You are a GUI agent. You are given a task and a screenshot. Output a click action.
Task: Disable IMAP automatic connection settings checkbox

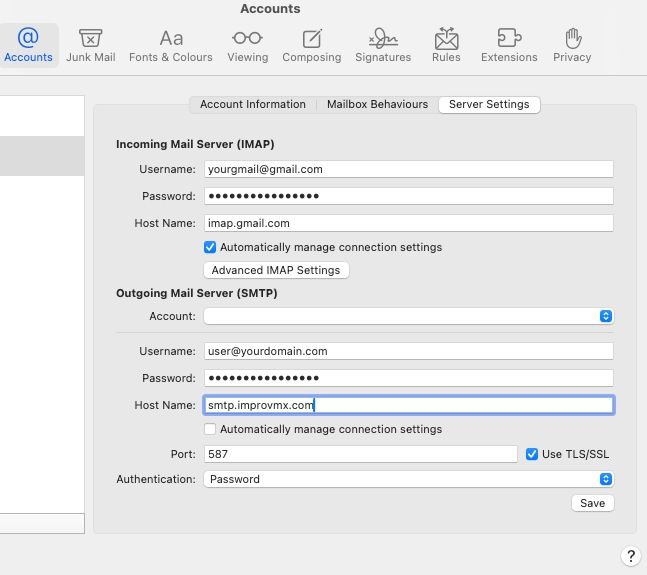[210, 247]
